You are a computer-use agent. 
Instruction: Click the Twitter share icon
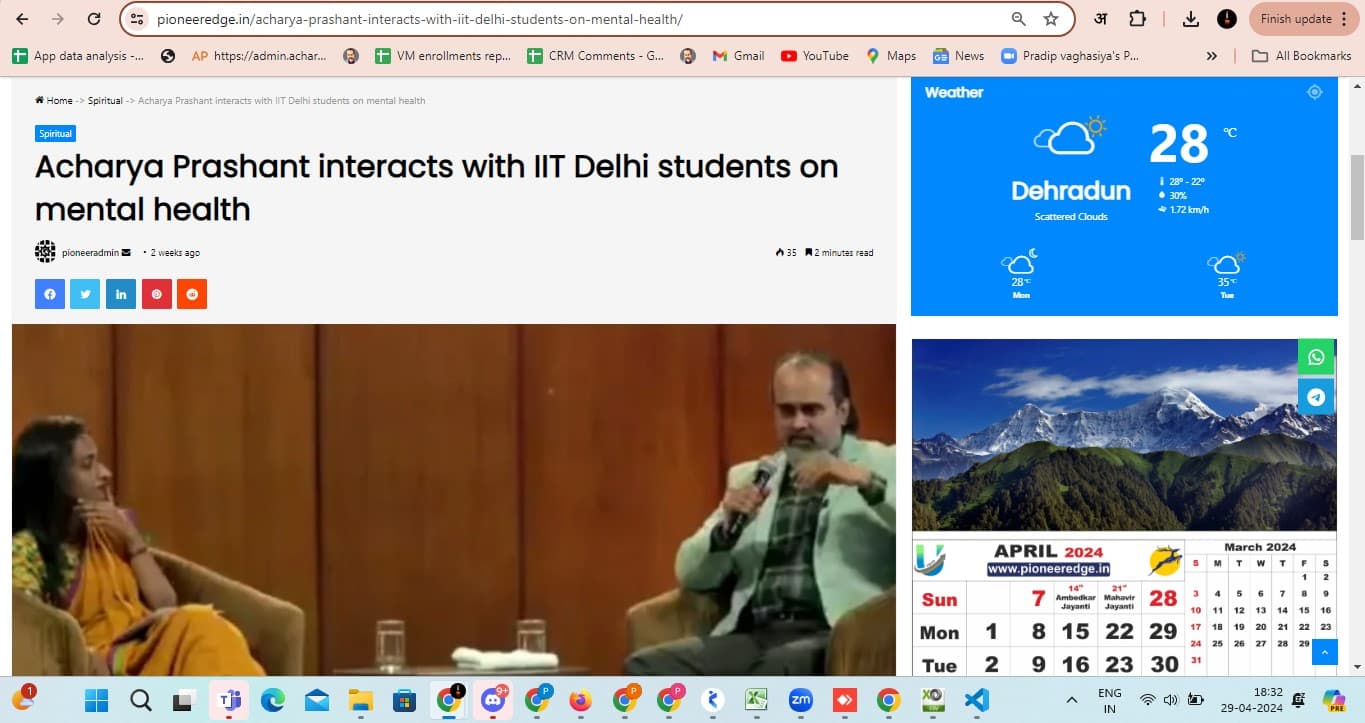[85, 294]
